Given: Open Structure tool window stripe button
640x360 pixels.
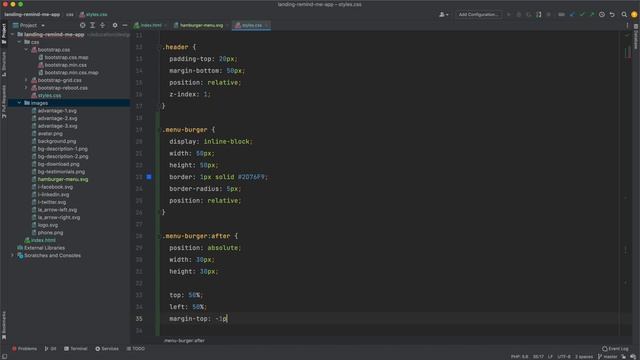Looking at the screenshot, I should (x=4, y=64).
